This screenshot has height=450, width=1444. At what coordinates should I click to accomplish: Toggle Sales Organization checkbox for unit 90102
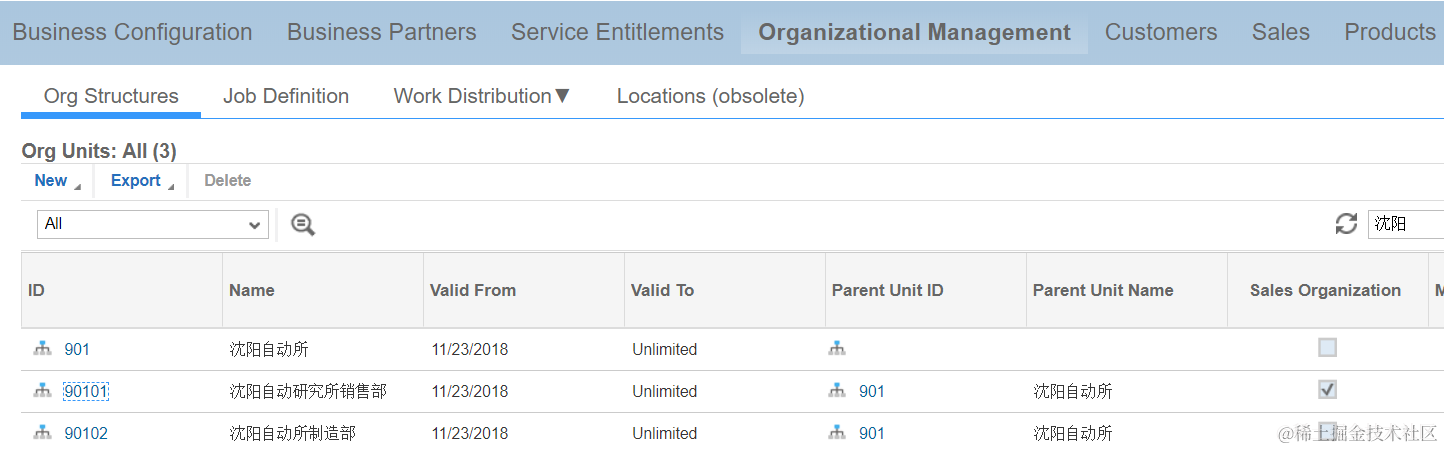point(1327,430)
